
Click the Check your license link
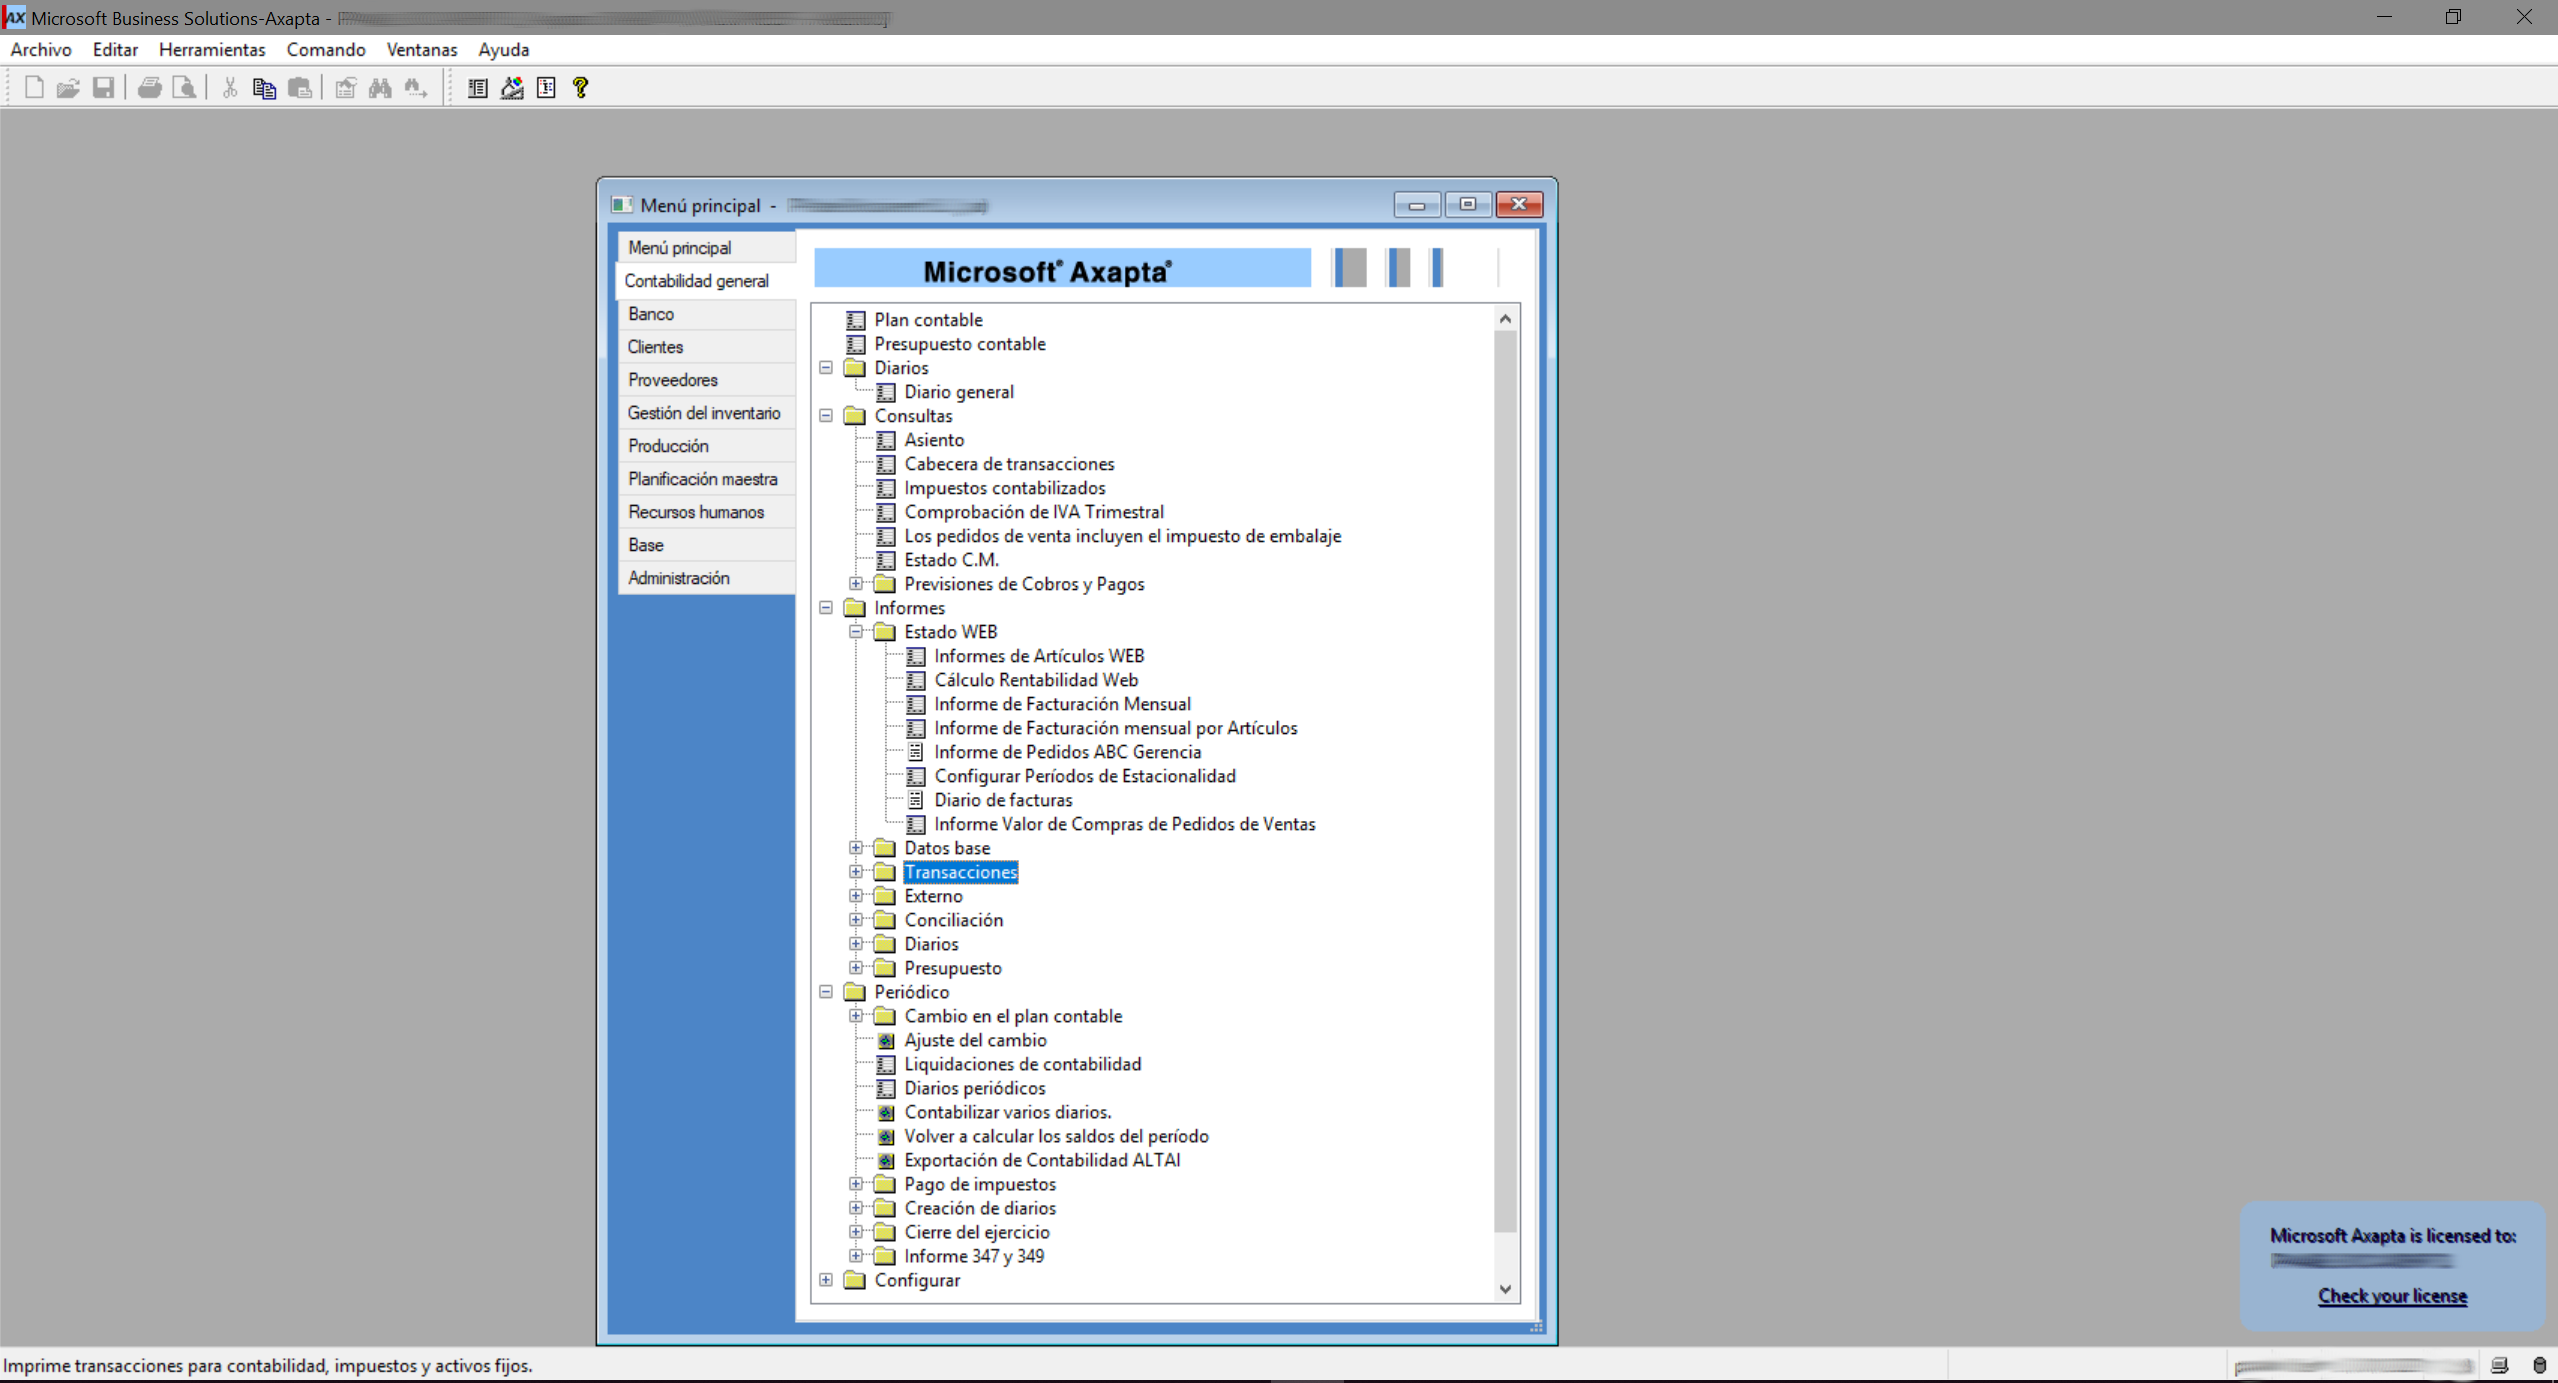[x=2392, y=1296]
